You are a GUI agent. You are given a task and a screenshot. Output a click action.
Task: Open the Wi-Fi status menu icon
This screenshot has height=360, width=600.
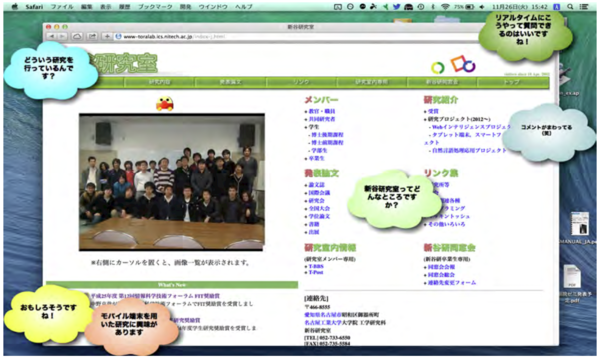point(445,7)
